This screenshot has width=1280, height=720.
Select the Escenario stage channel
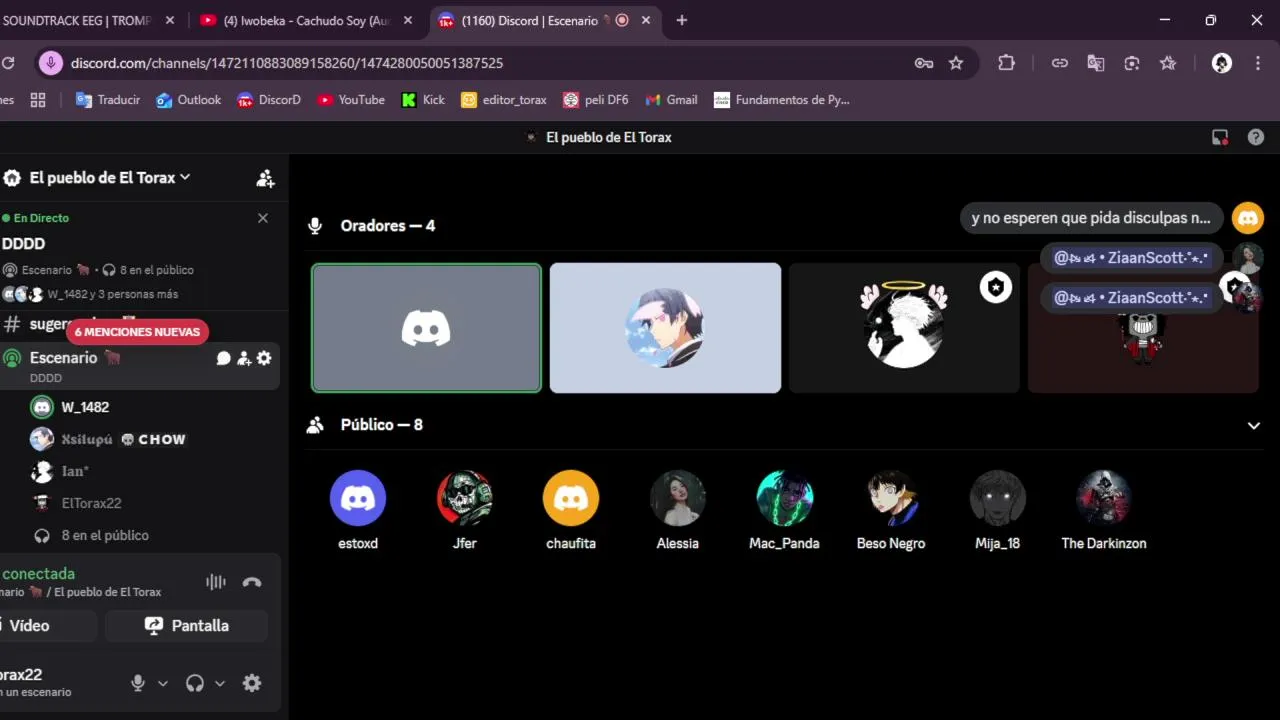pyautogui.click(x=140, y=366)
